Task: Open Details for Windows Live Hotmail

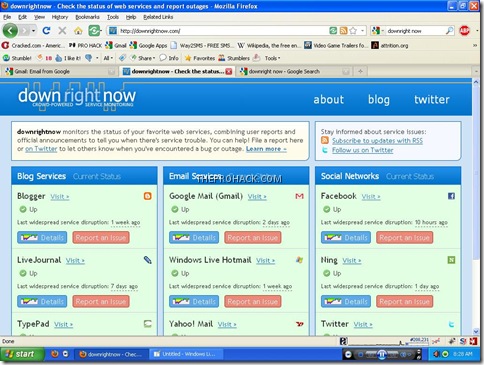Action: (x=194, y=302)
